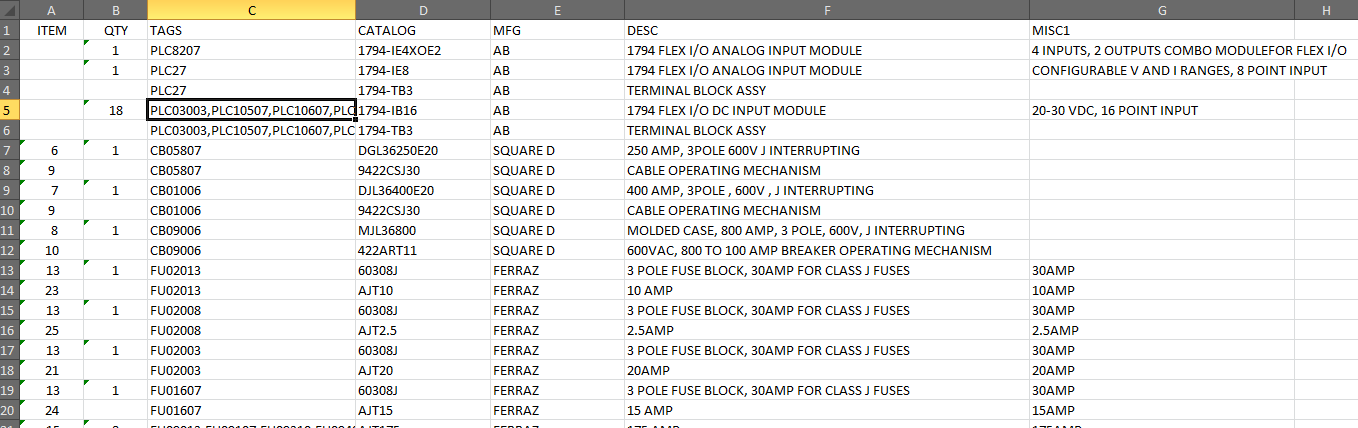Select the quantity cell showing 18
1358x428 pixels.
coord(116,110)
